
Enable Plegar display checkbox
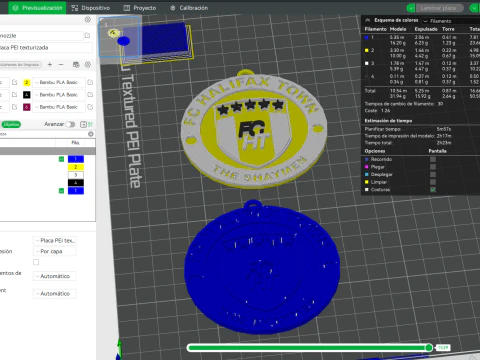(433, 167)
